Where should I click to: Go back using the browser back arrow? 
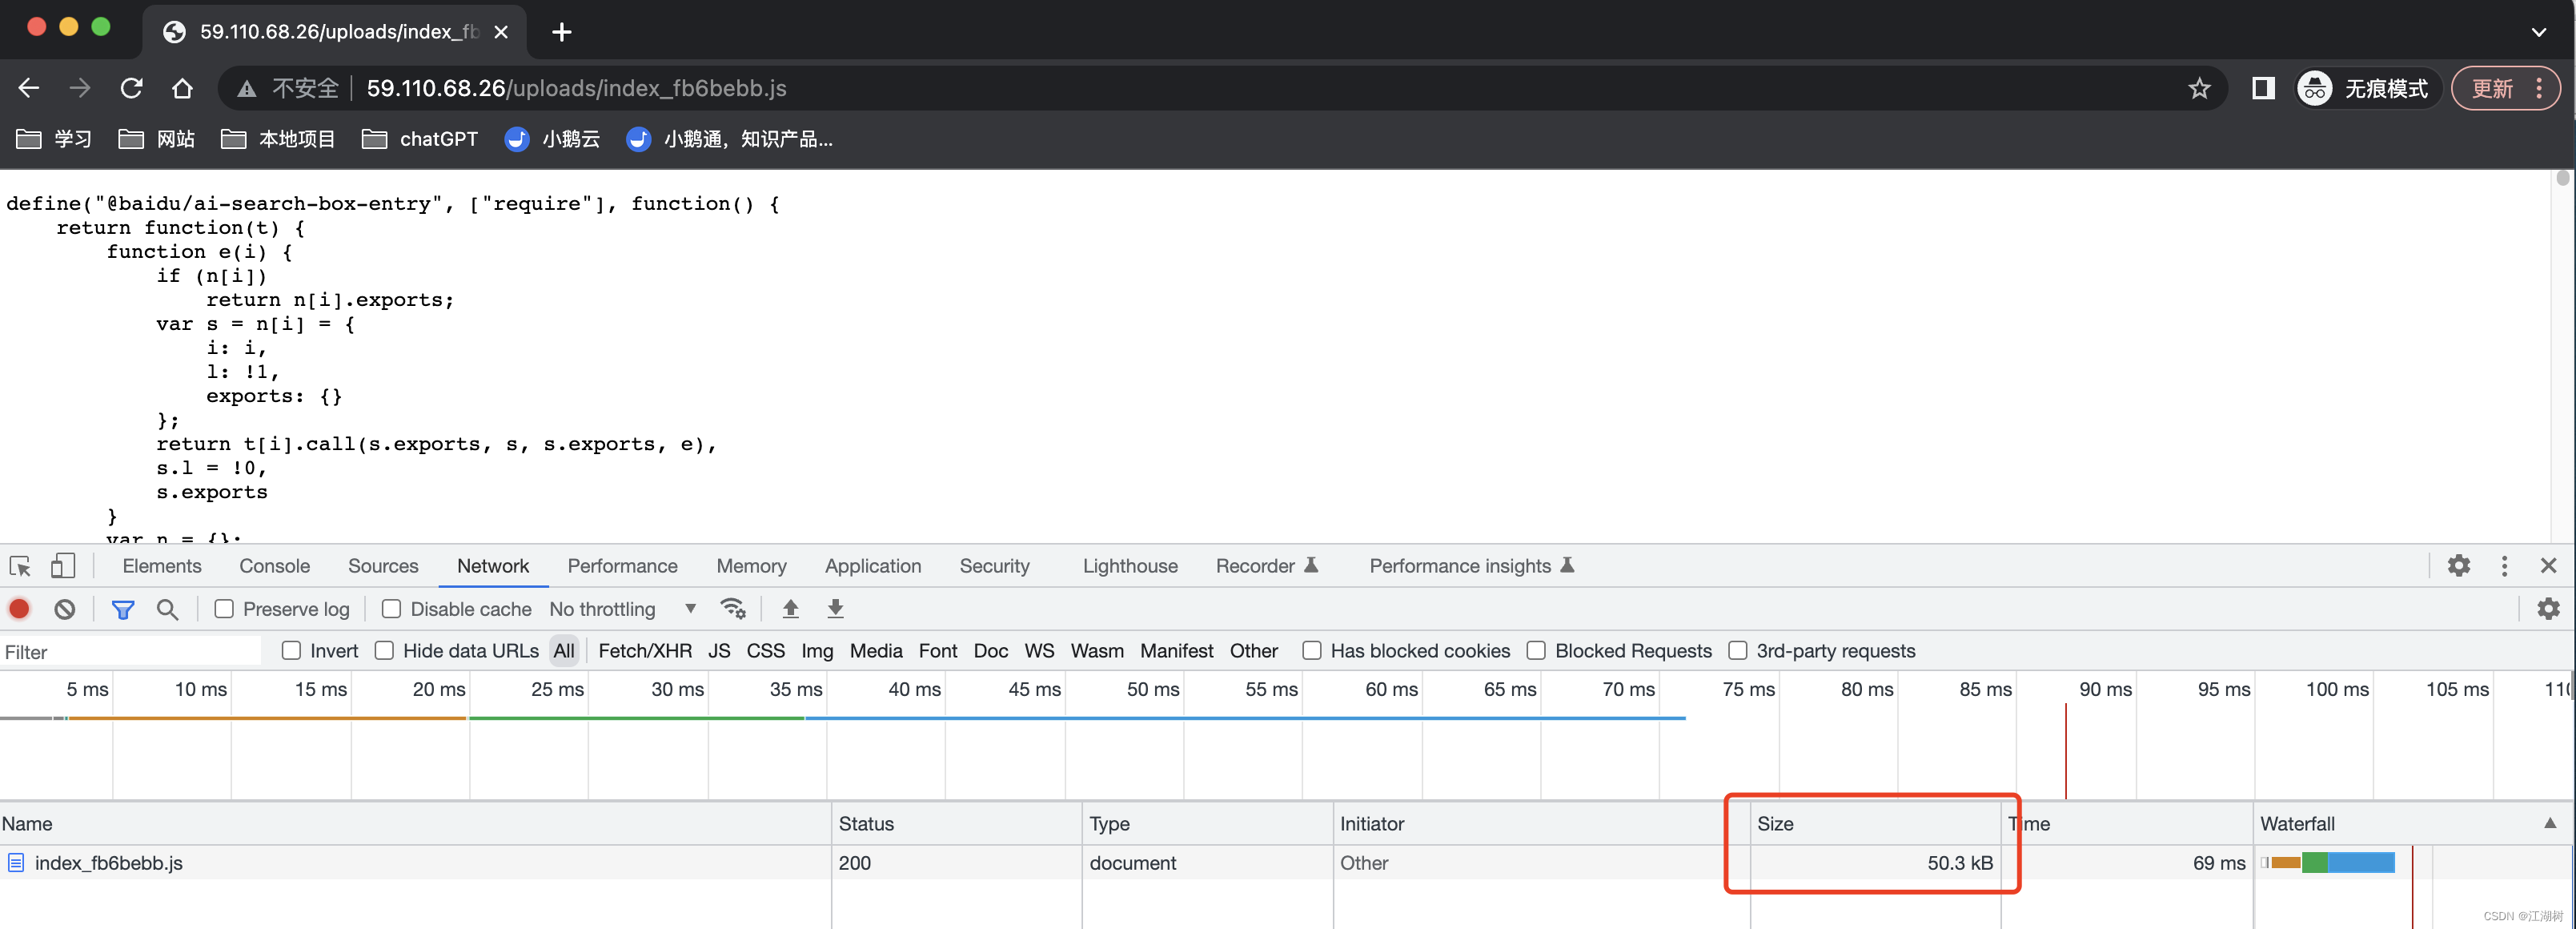click(29, 88)
